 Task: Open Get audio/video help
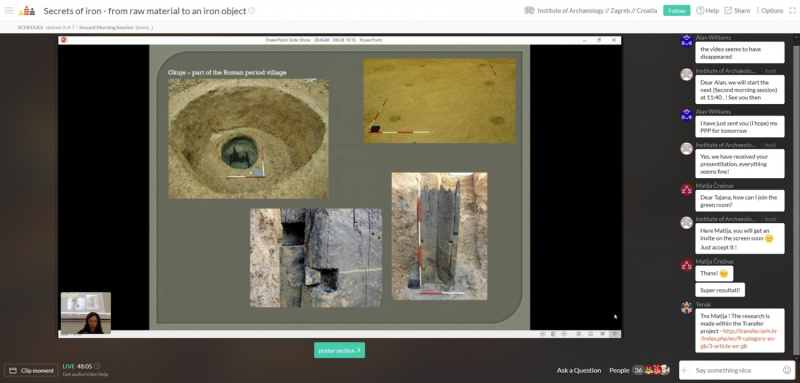(85, 374)
